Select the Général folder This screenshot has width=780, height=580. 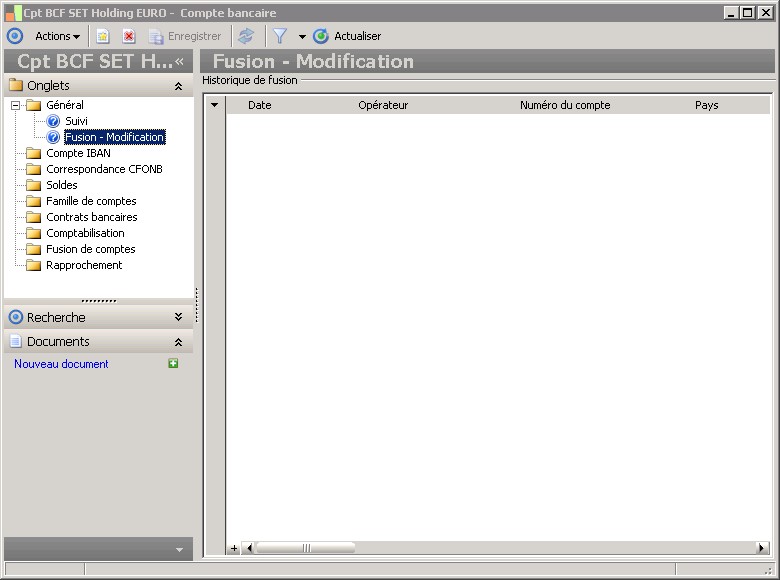click(65, 105)
